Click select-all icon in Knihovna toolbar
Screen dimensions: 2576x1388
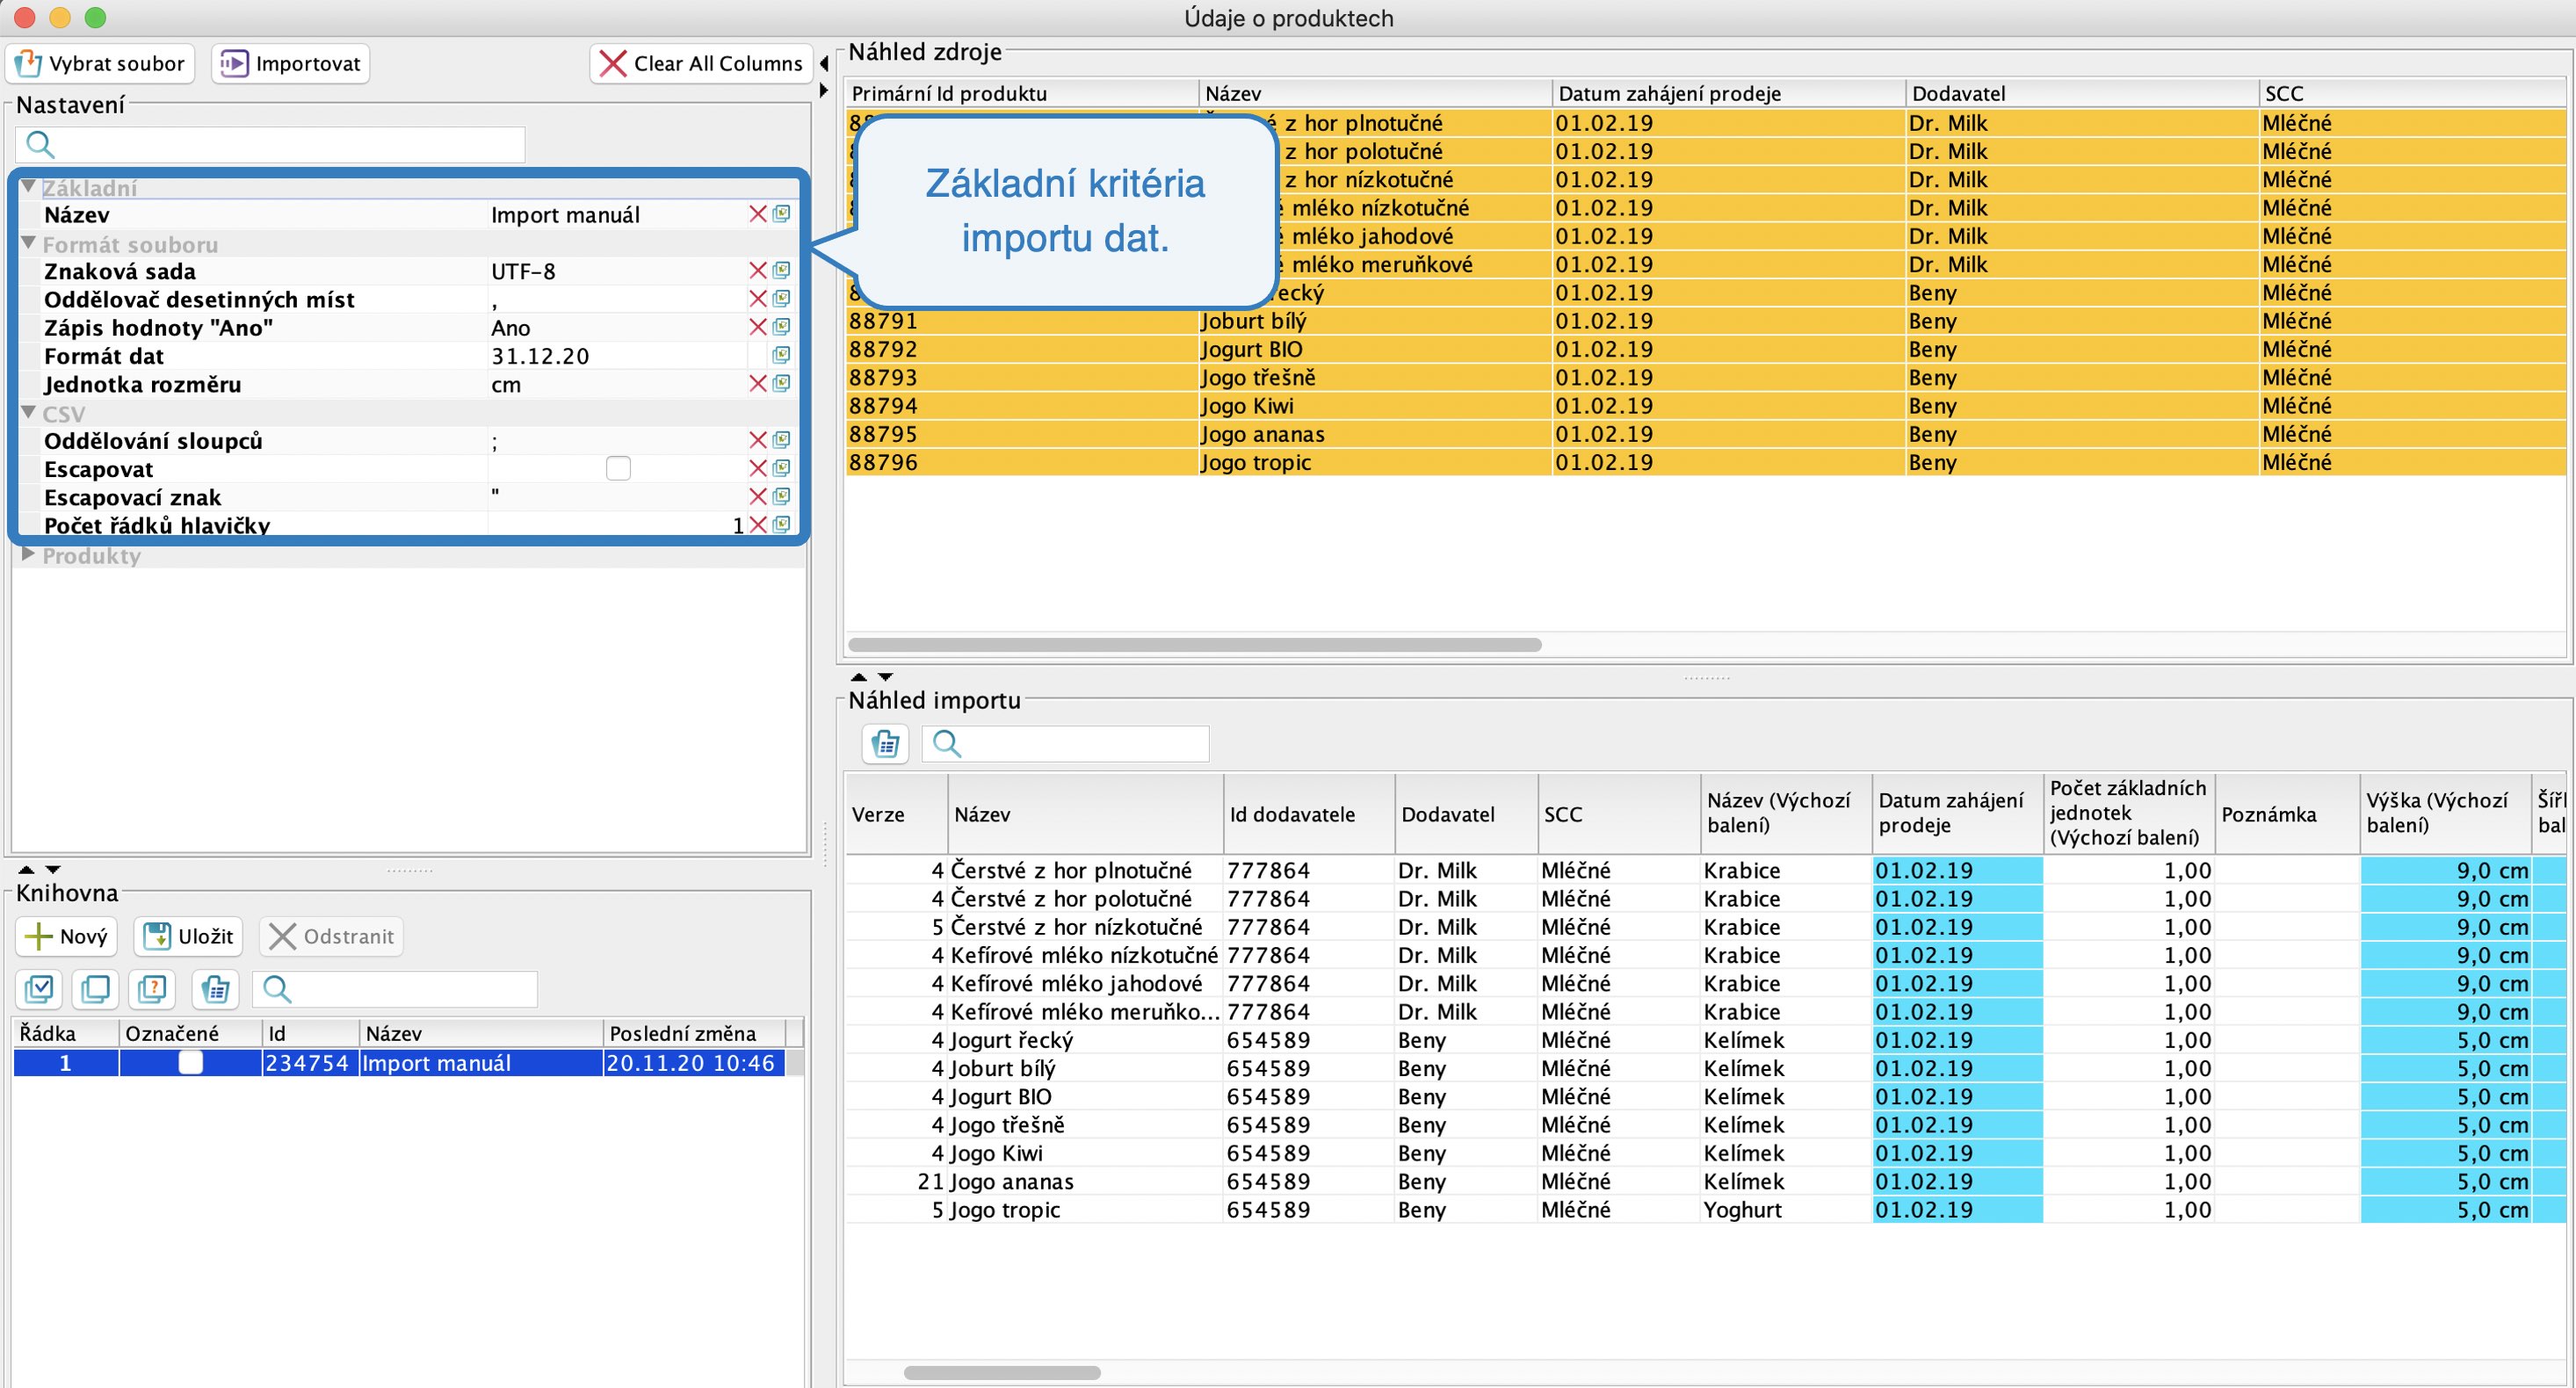(39, 989)
